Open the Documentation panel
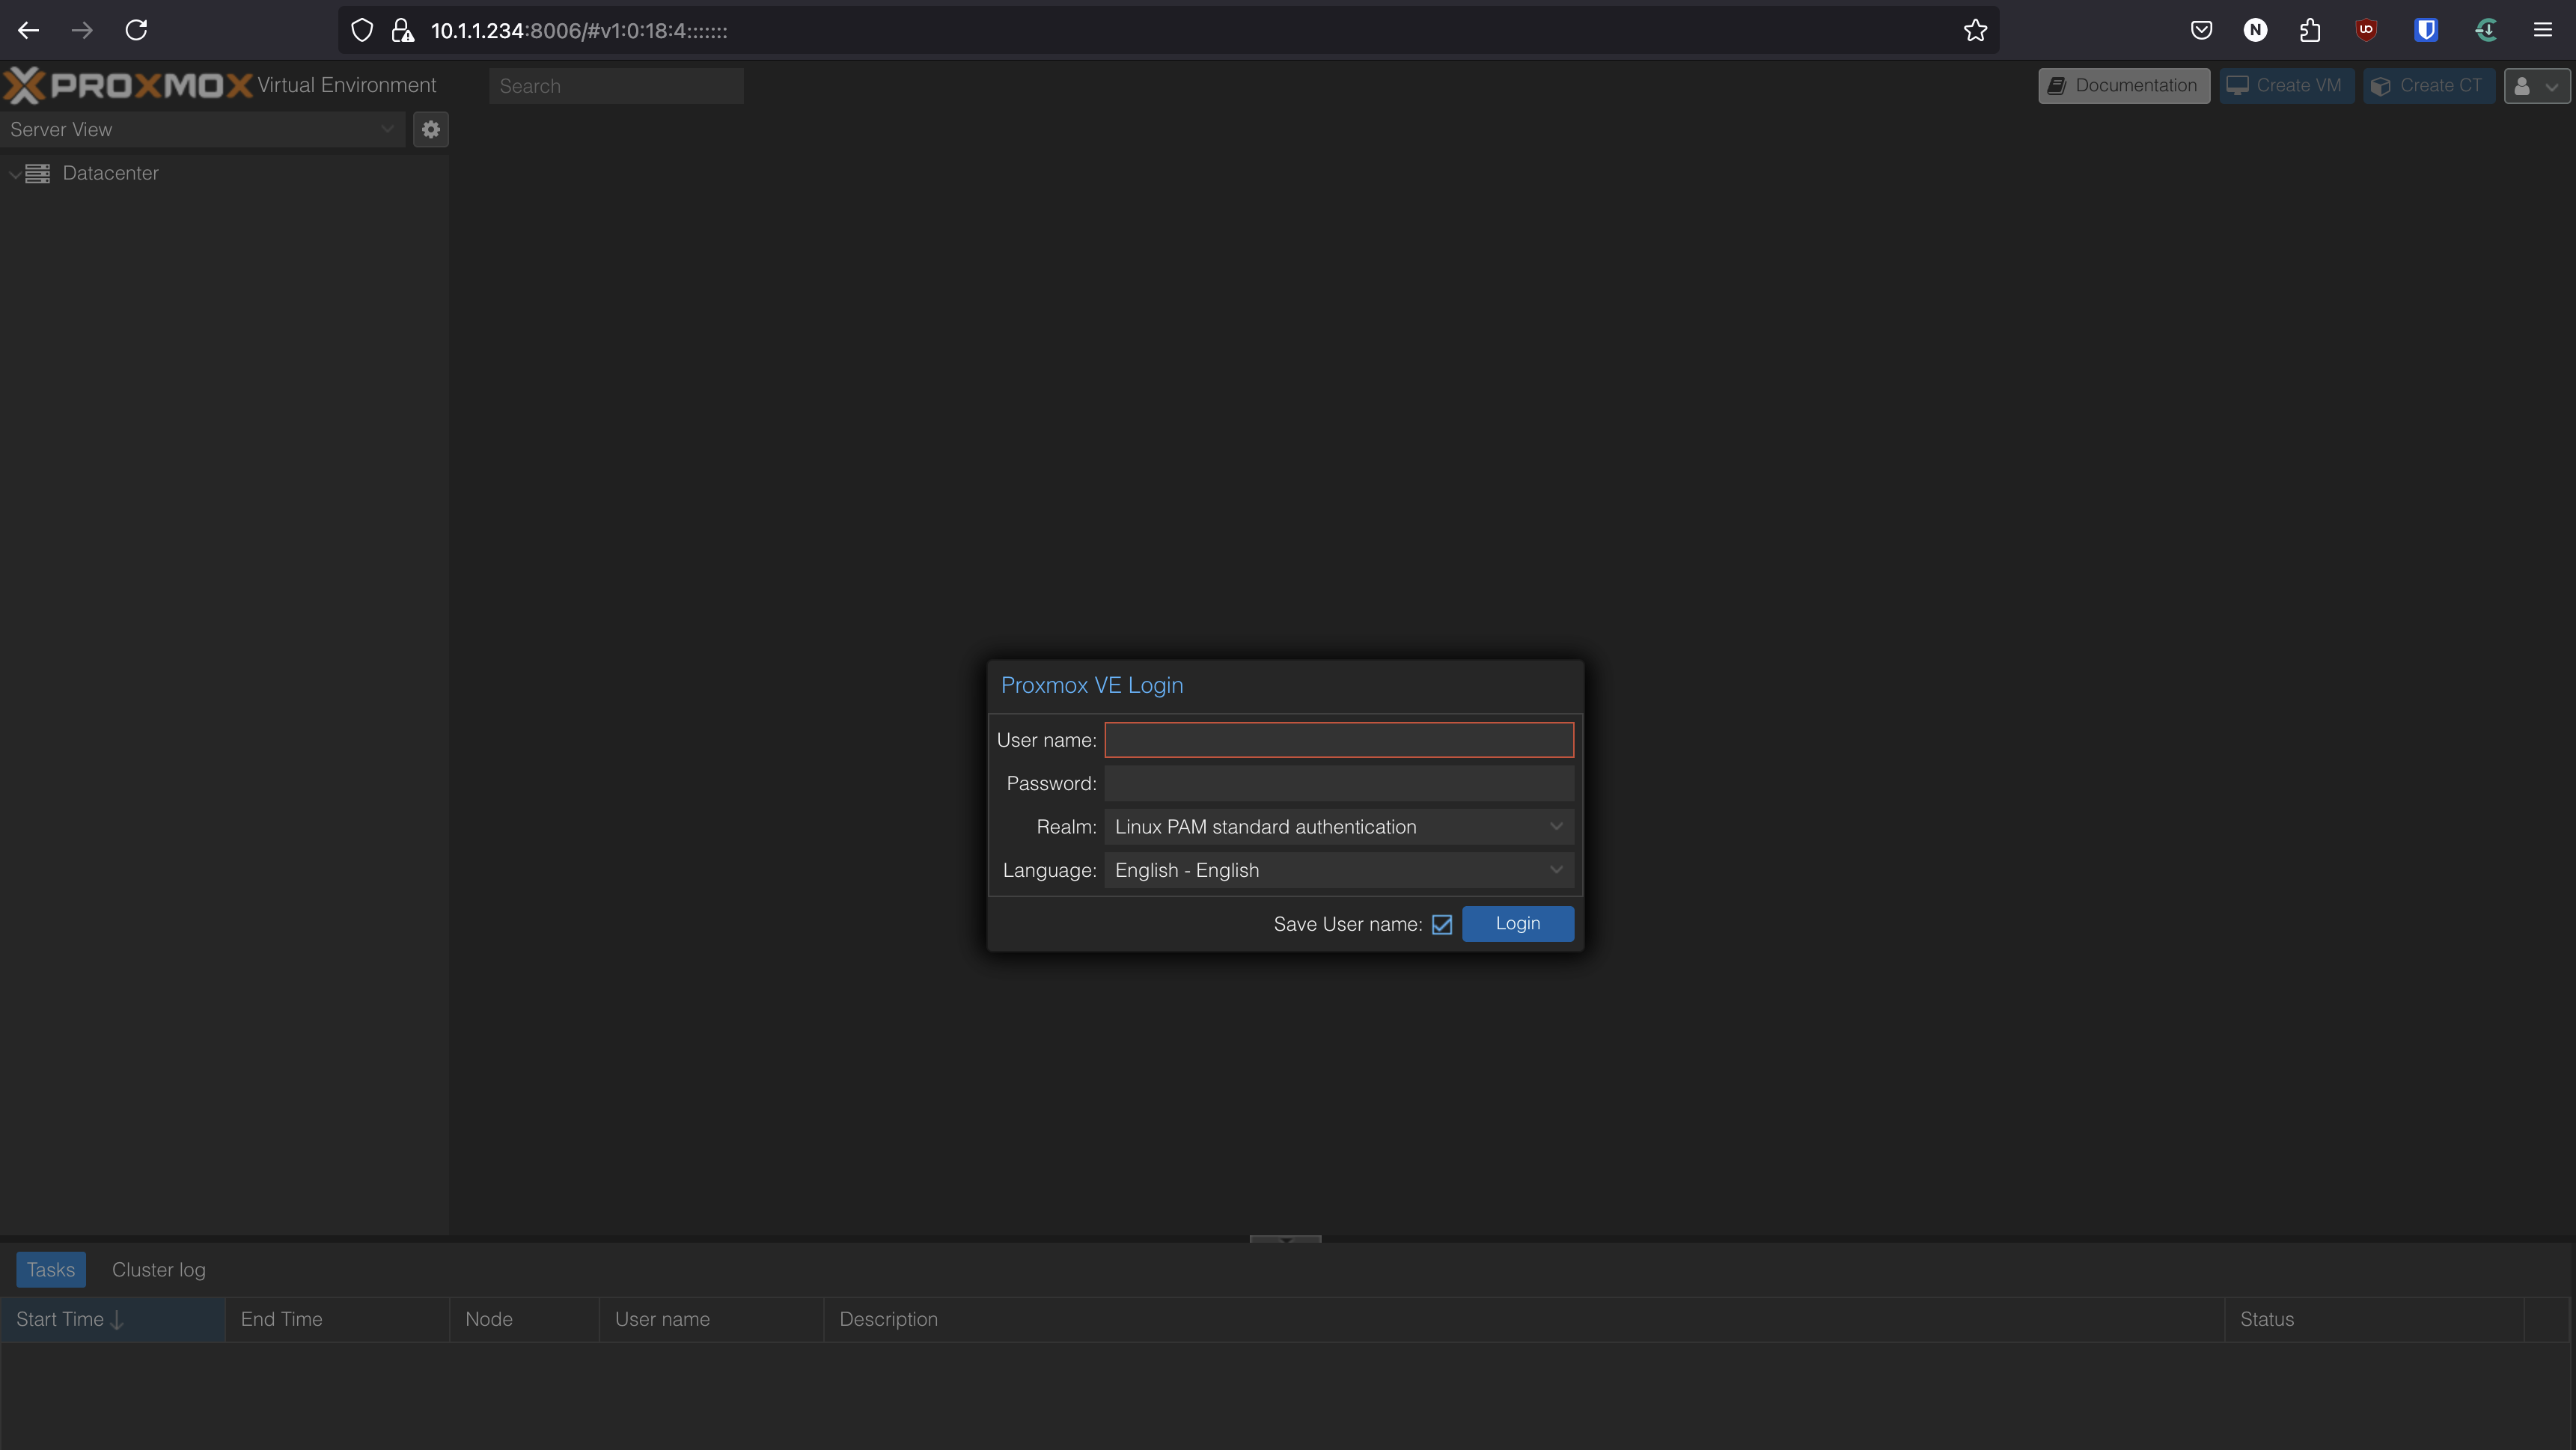The height and width of the screenshot is (1450, 2576). [2122, 85]
